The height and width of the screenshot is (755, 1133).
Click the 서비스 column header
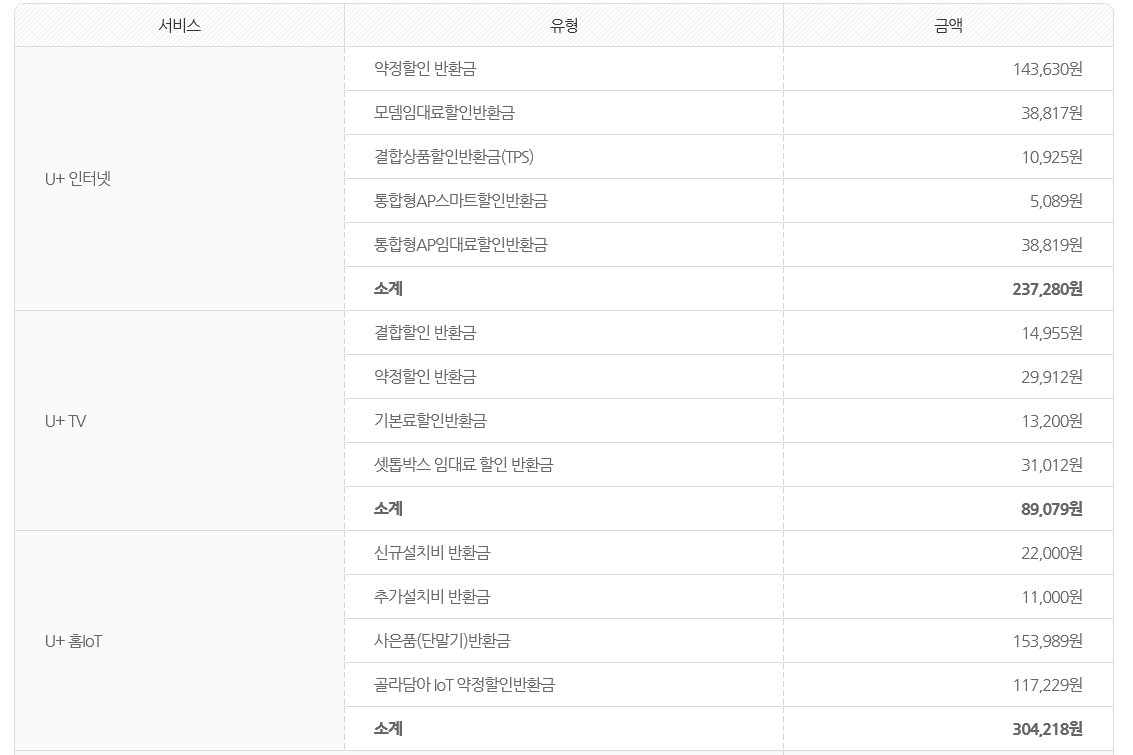point(179,25)
